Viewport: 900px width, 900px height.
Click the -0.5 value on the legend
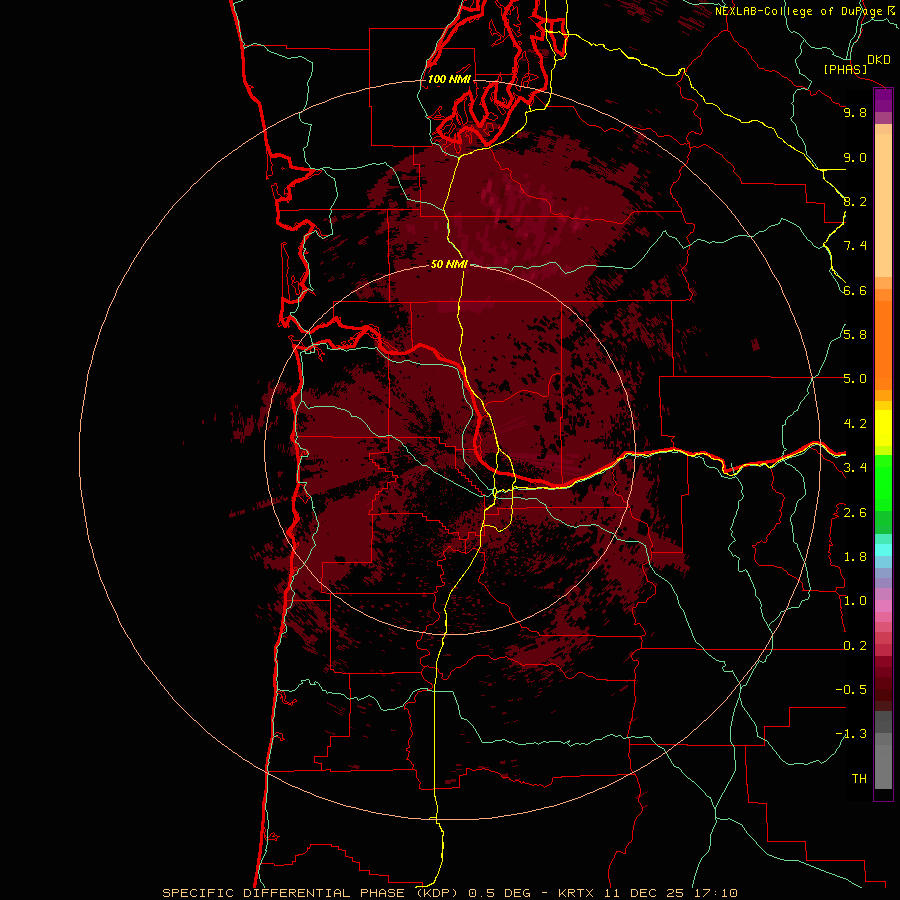(851, 690)
